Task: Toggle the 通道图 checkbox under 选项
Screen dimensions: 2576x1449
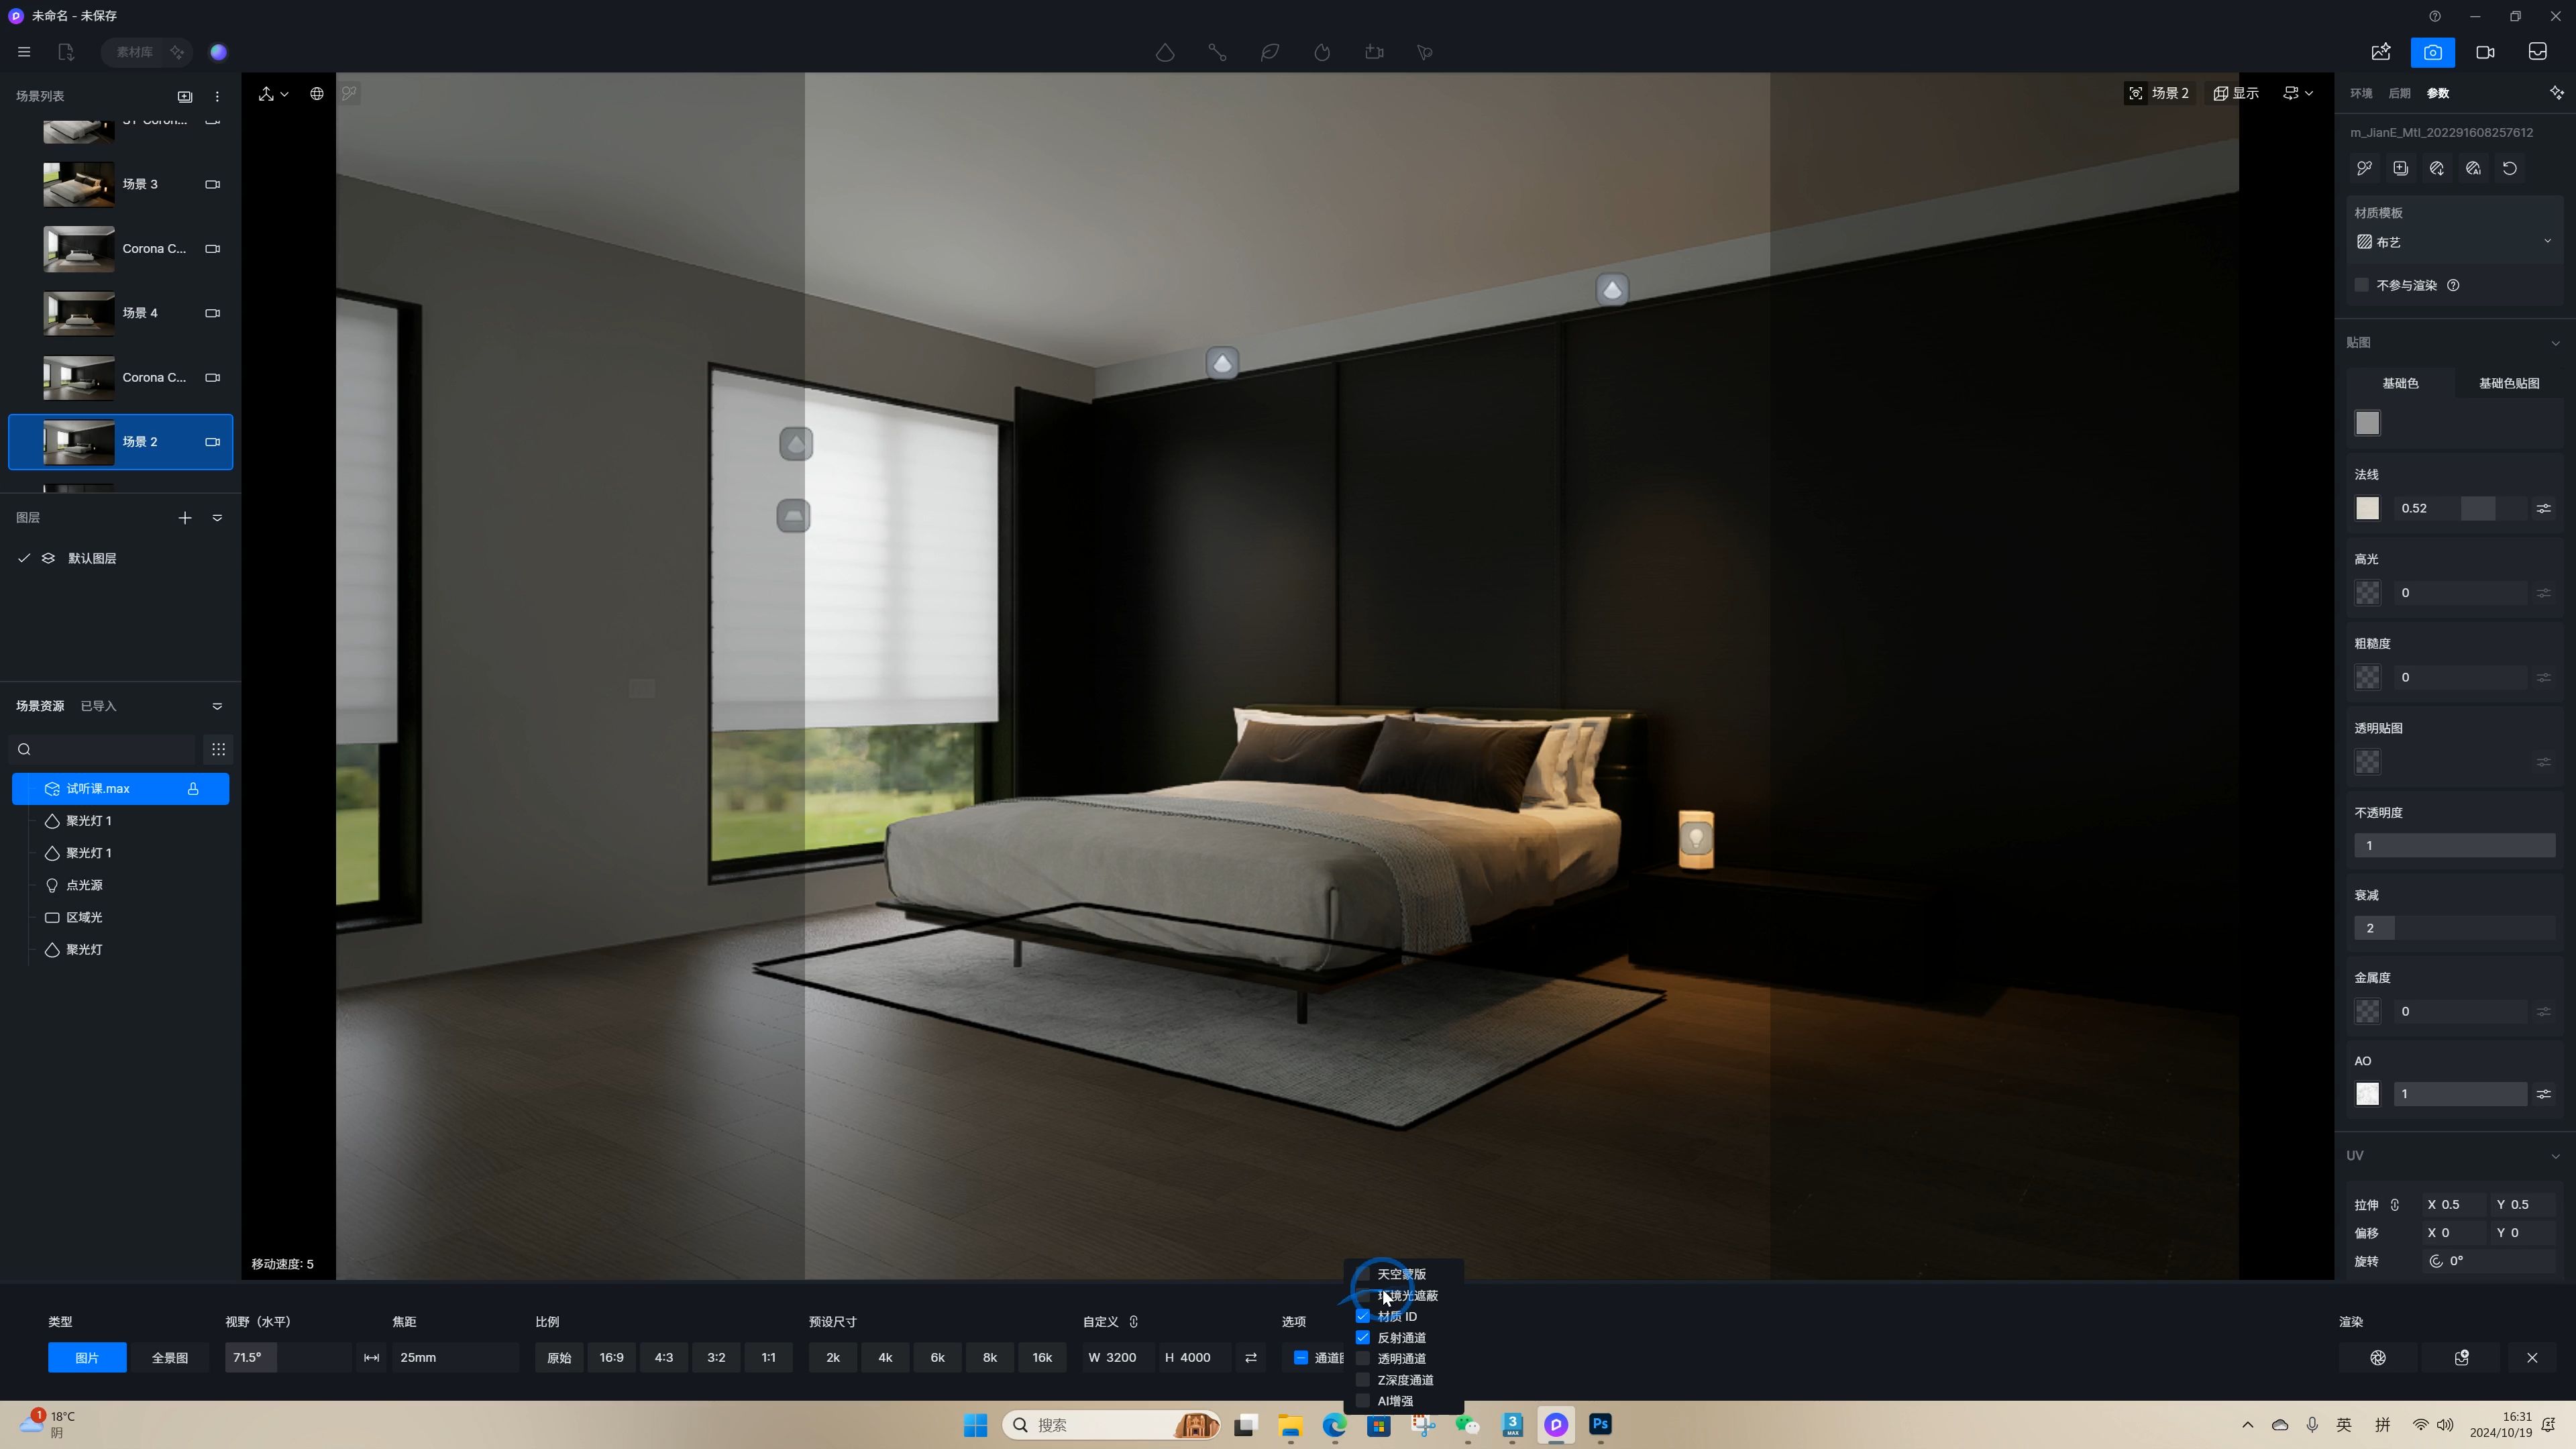Action: [1301, 1358]
